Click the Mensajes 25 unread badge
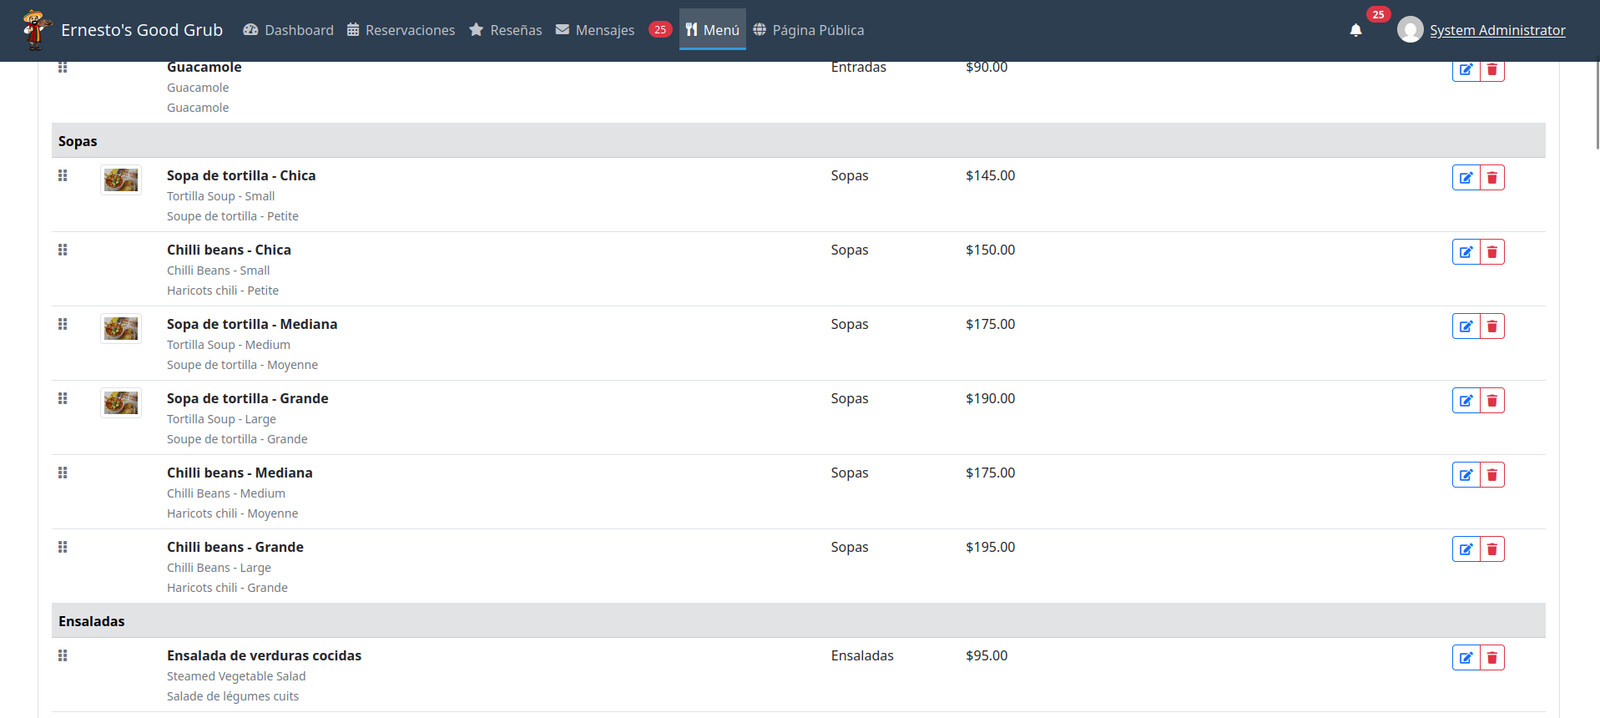Screen dimensions: 1600x718 click(660, 29)
